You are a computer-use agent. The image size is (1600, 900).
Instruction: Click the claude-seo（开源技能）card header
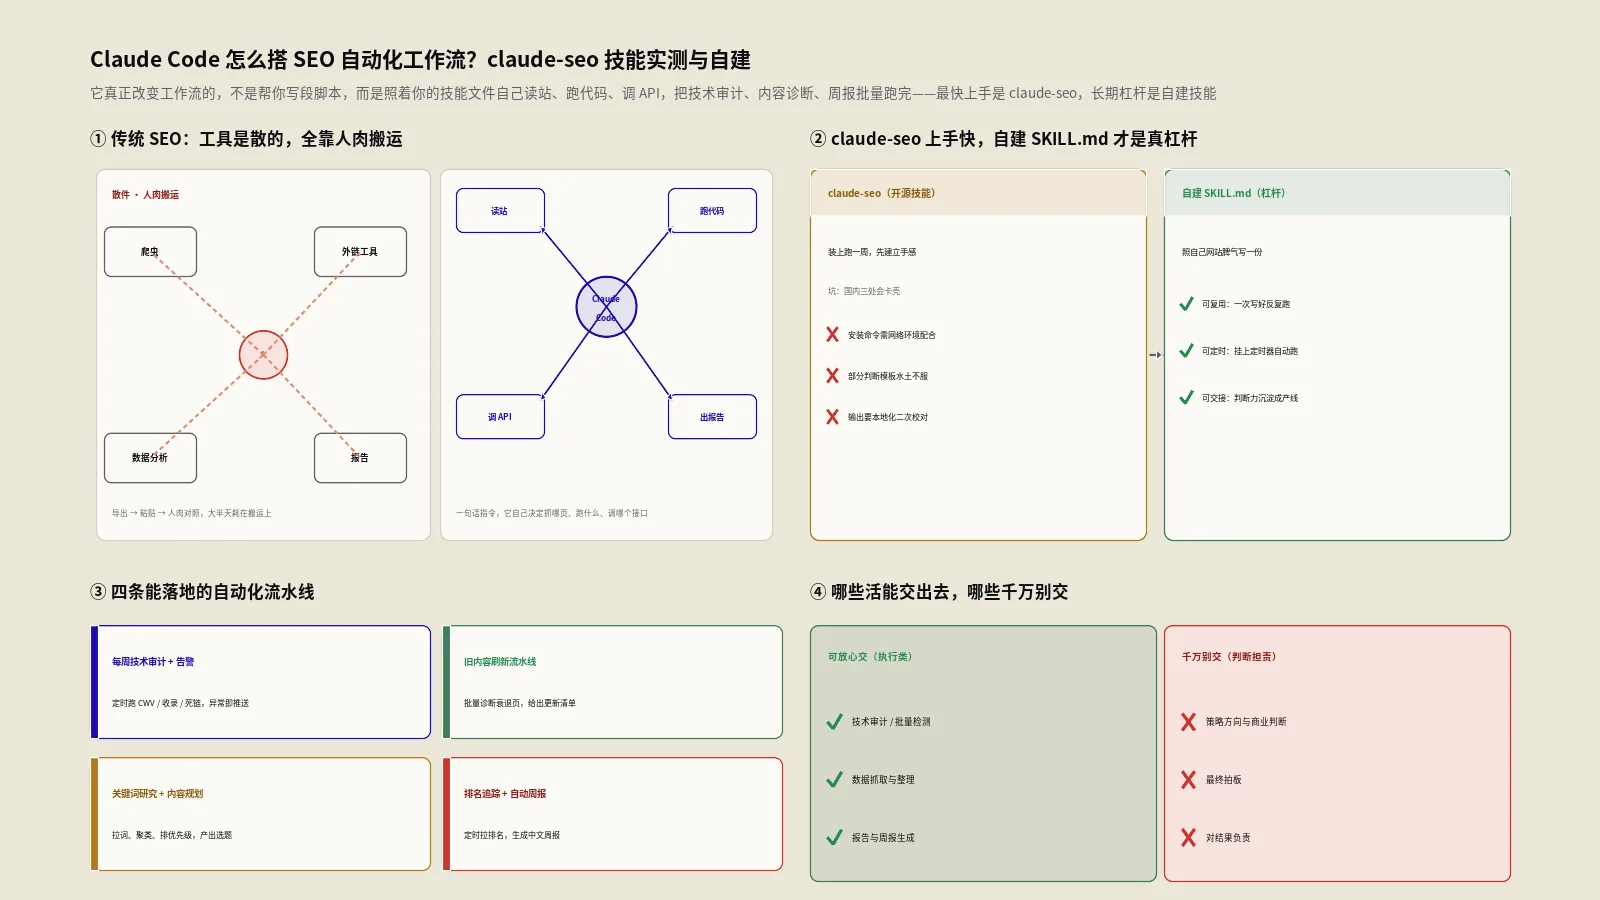coord(978,193)
